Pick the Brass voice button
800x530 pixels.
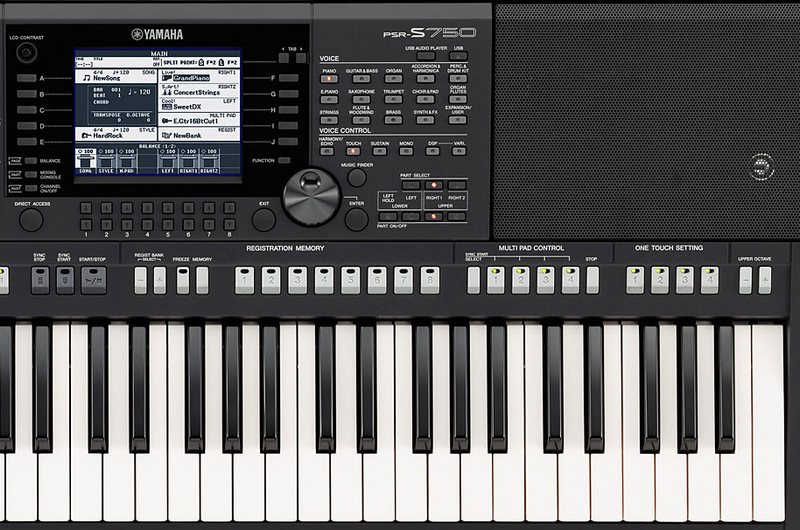[x=393, y=120]
